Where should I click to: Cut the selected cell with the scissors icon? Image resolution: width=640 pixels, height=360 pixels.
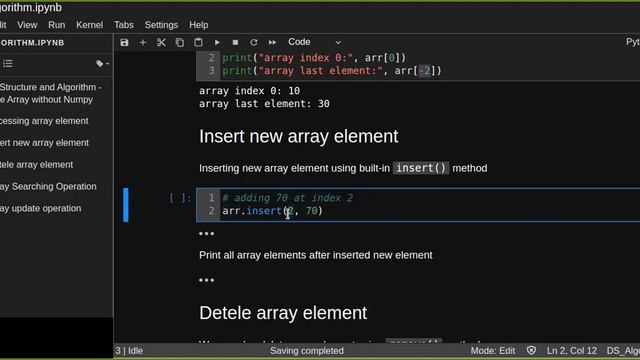(x=161, y=42)
